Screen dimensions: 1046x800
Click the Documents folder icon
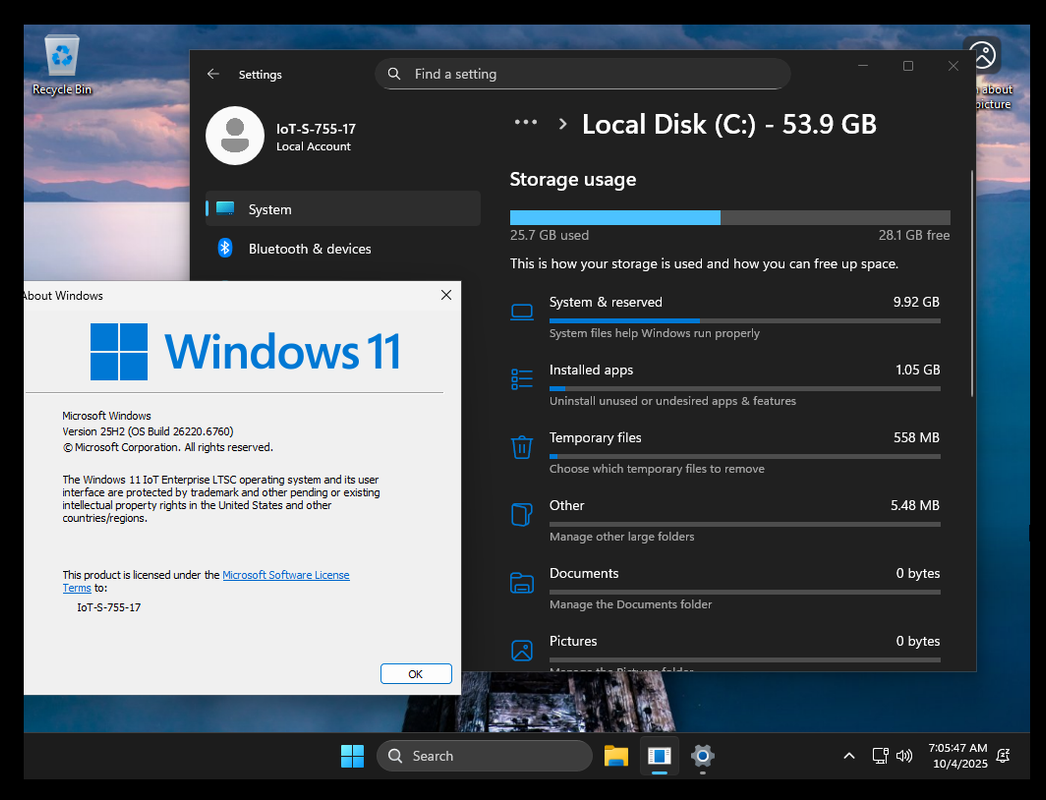[x=522, y=582]
